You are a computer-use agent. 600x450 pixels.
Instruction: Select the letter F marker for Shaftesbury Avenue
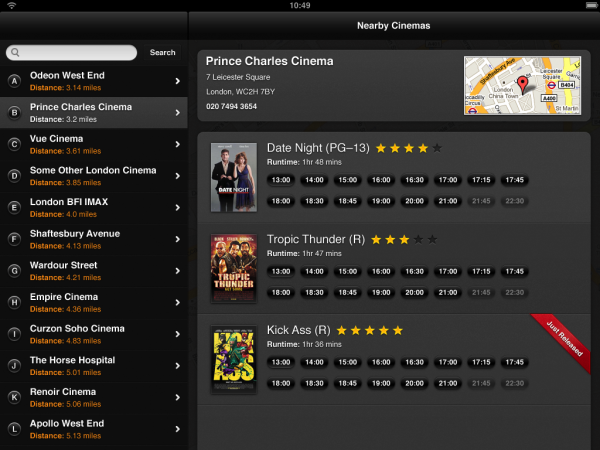(14, 239)
